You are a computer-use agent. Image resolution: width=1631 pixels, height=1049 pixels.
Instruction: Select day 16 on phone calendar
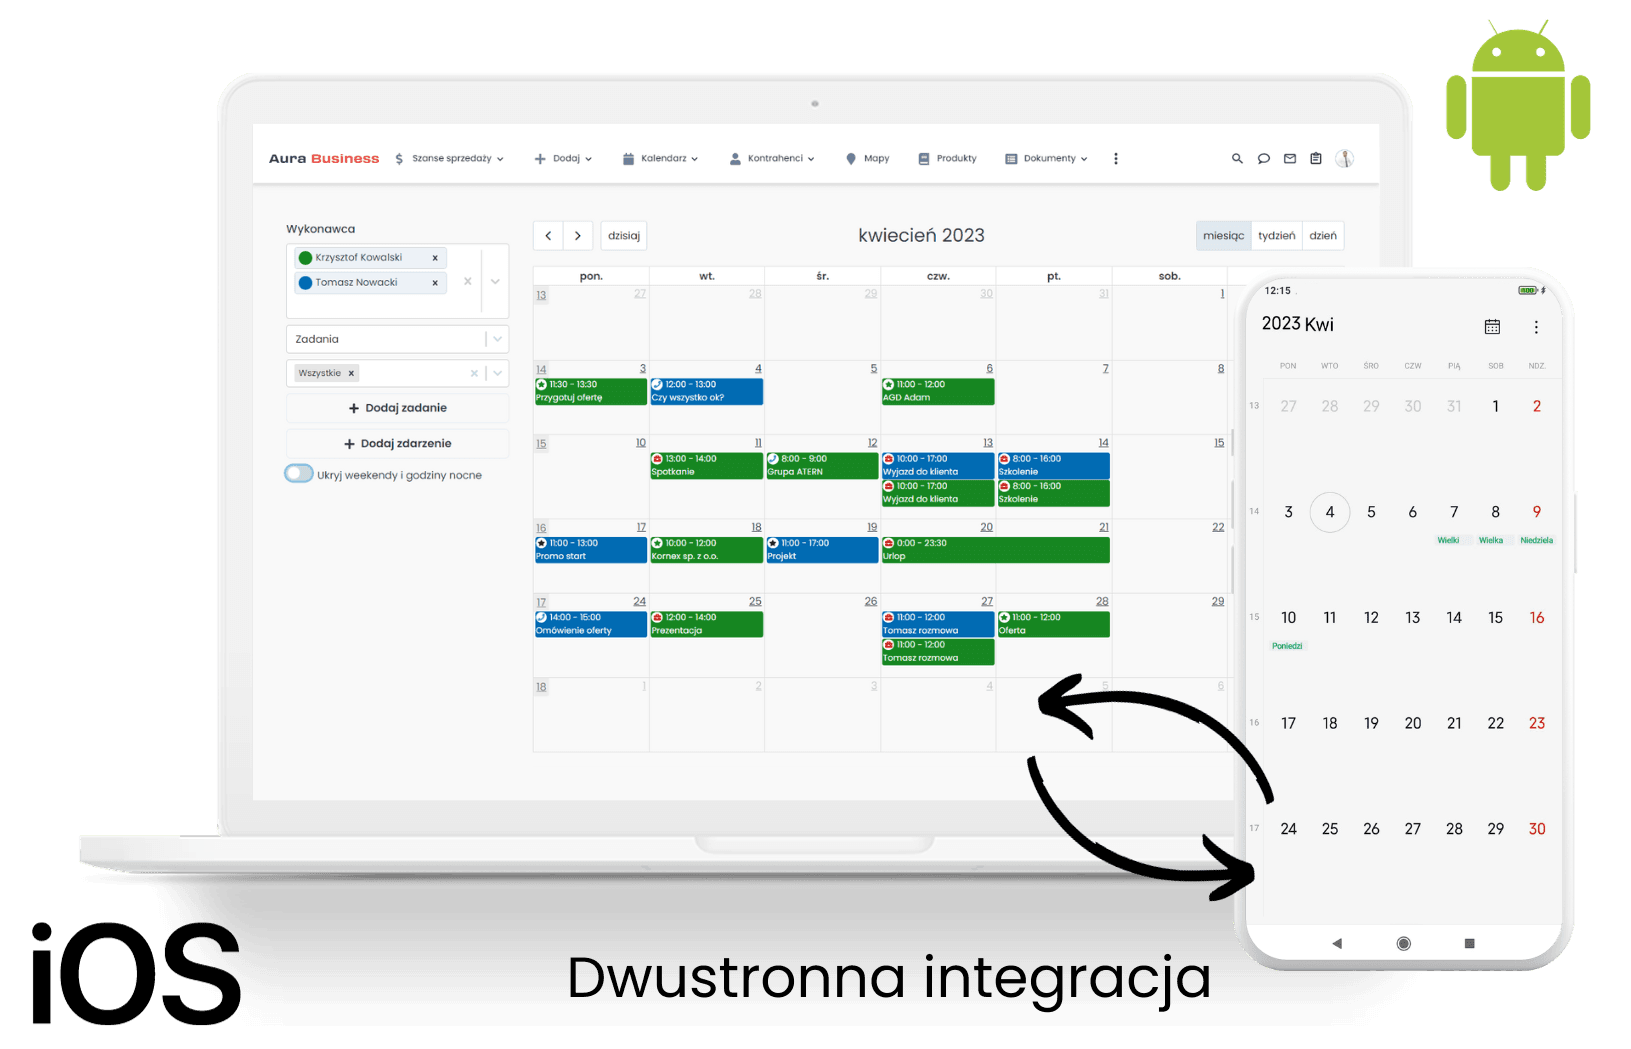(x=1537, y=618)
